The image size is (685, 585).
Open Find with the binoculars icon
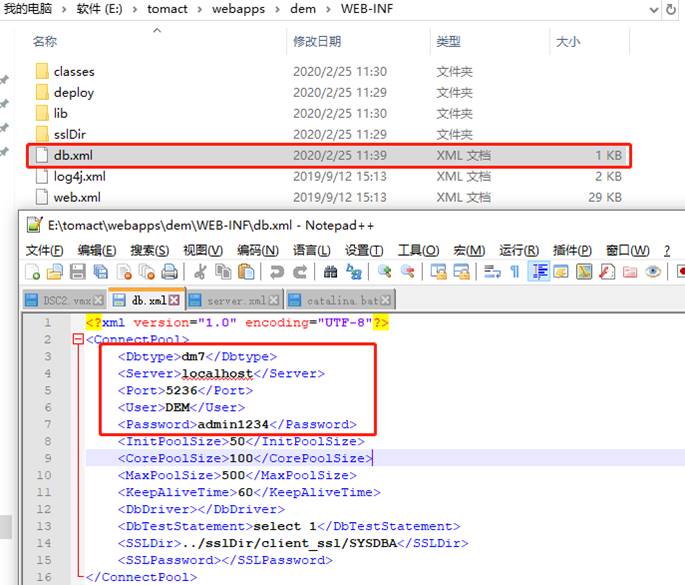click(x=330, y=272)
